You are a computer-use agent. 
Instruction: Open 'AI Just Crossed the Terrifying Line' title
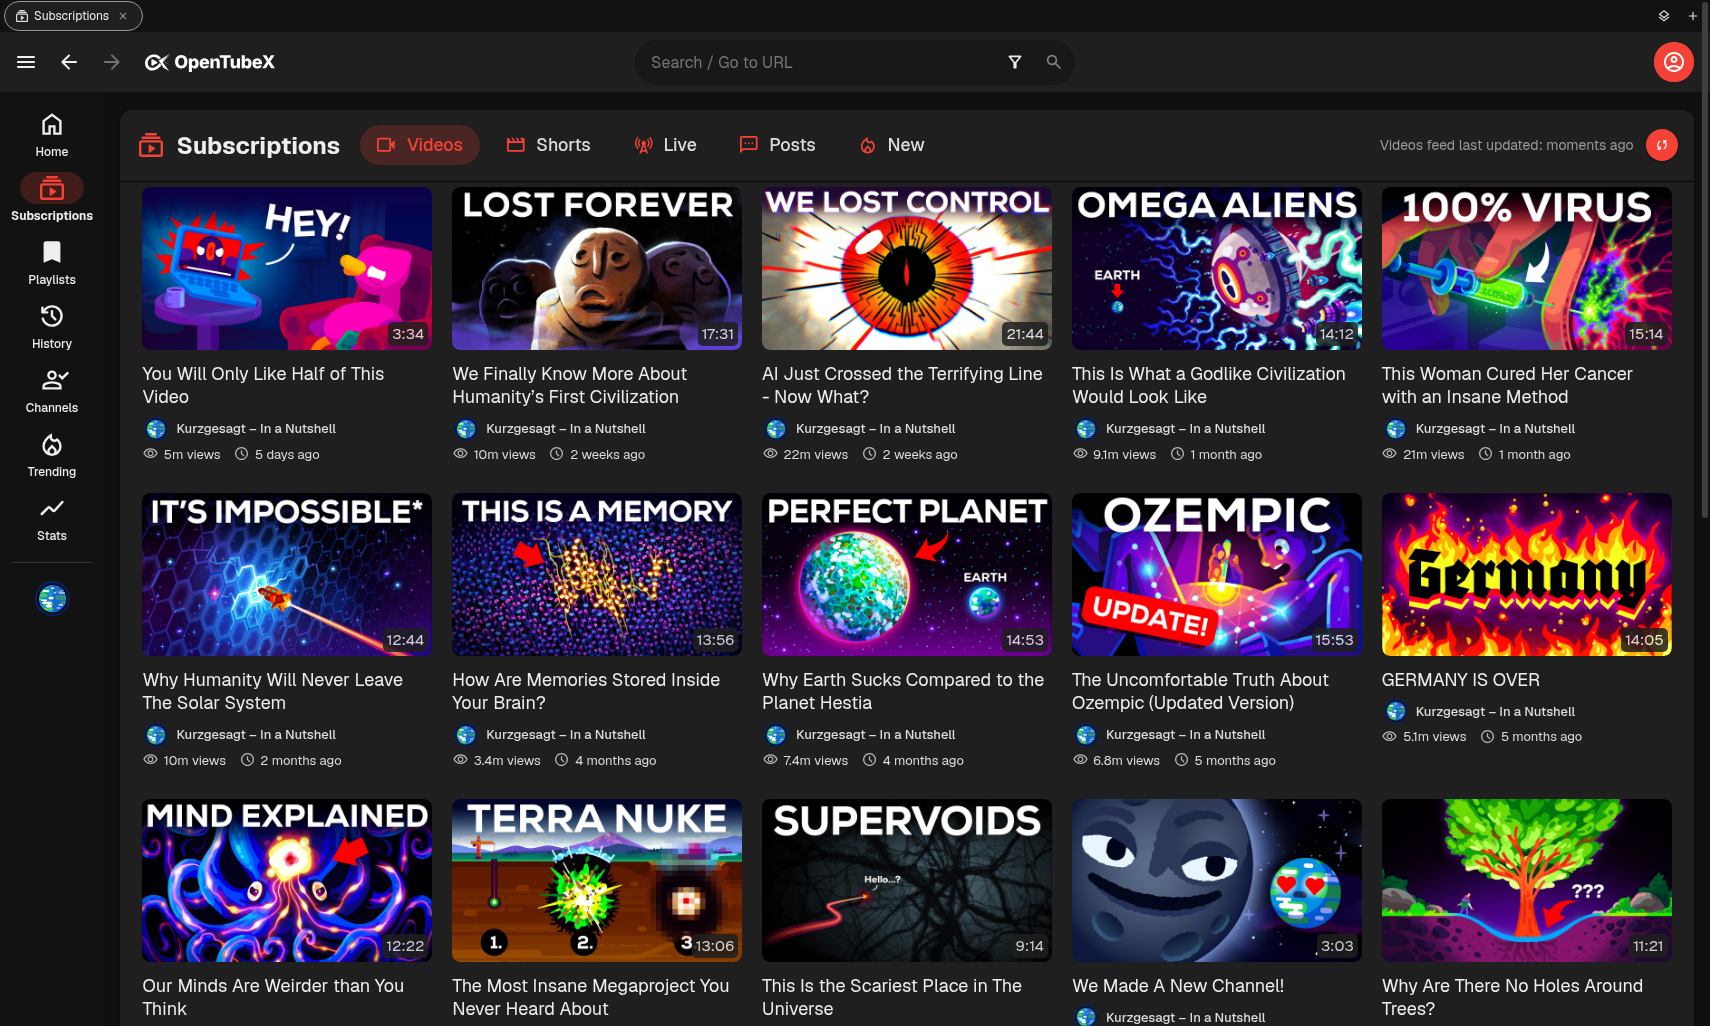click(x=902, y=385)
